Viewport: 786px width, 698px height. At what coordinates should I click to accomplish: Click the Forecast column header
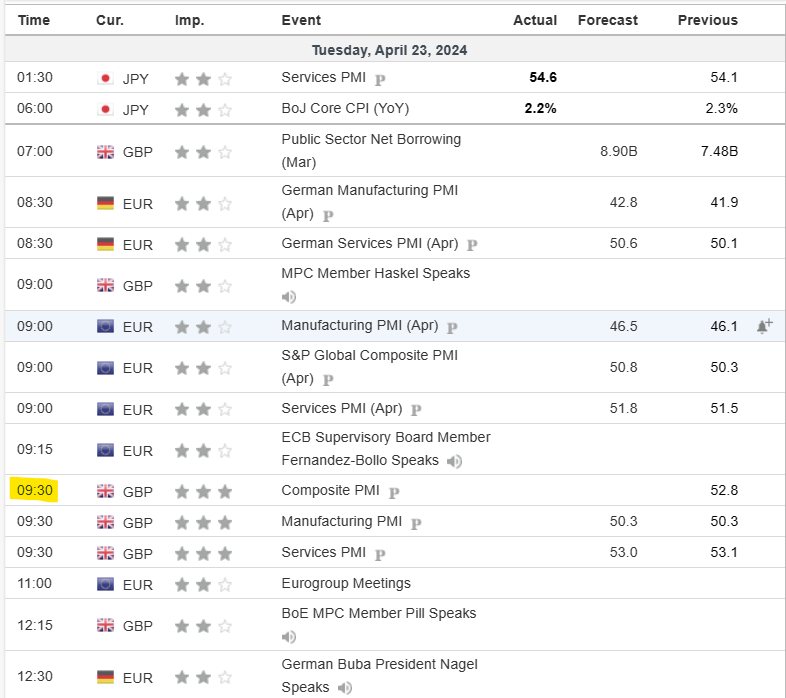pos(607,20)
